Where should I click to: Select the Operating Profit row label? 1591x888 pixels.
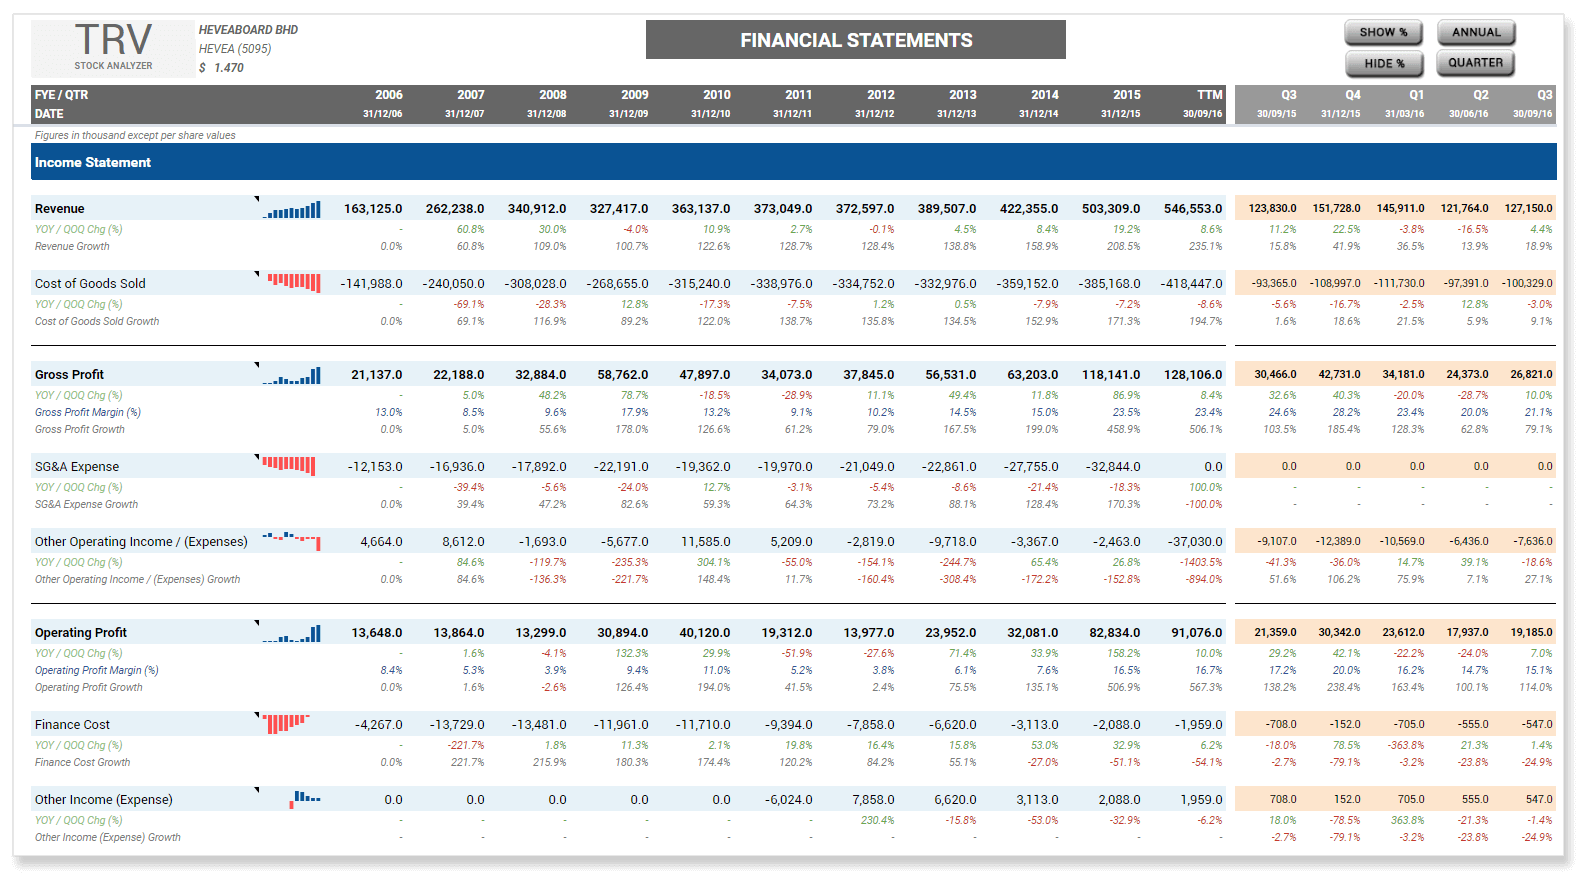pos(81,633)
